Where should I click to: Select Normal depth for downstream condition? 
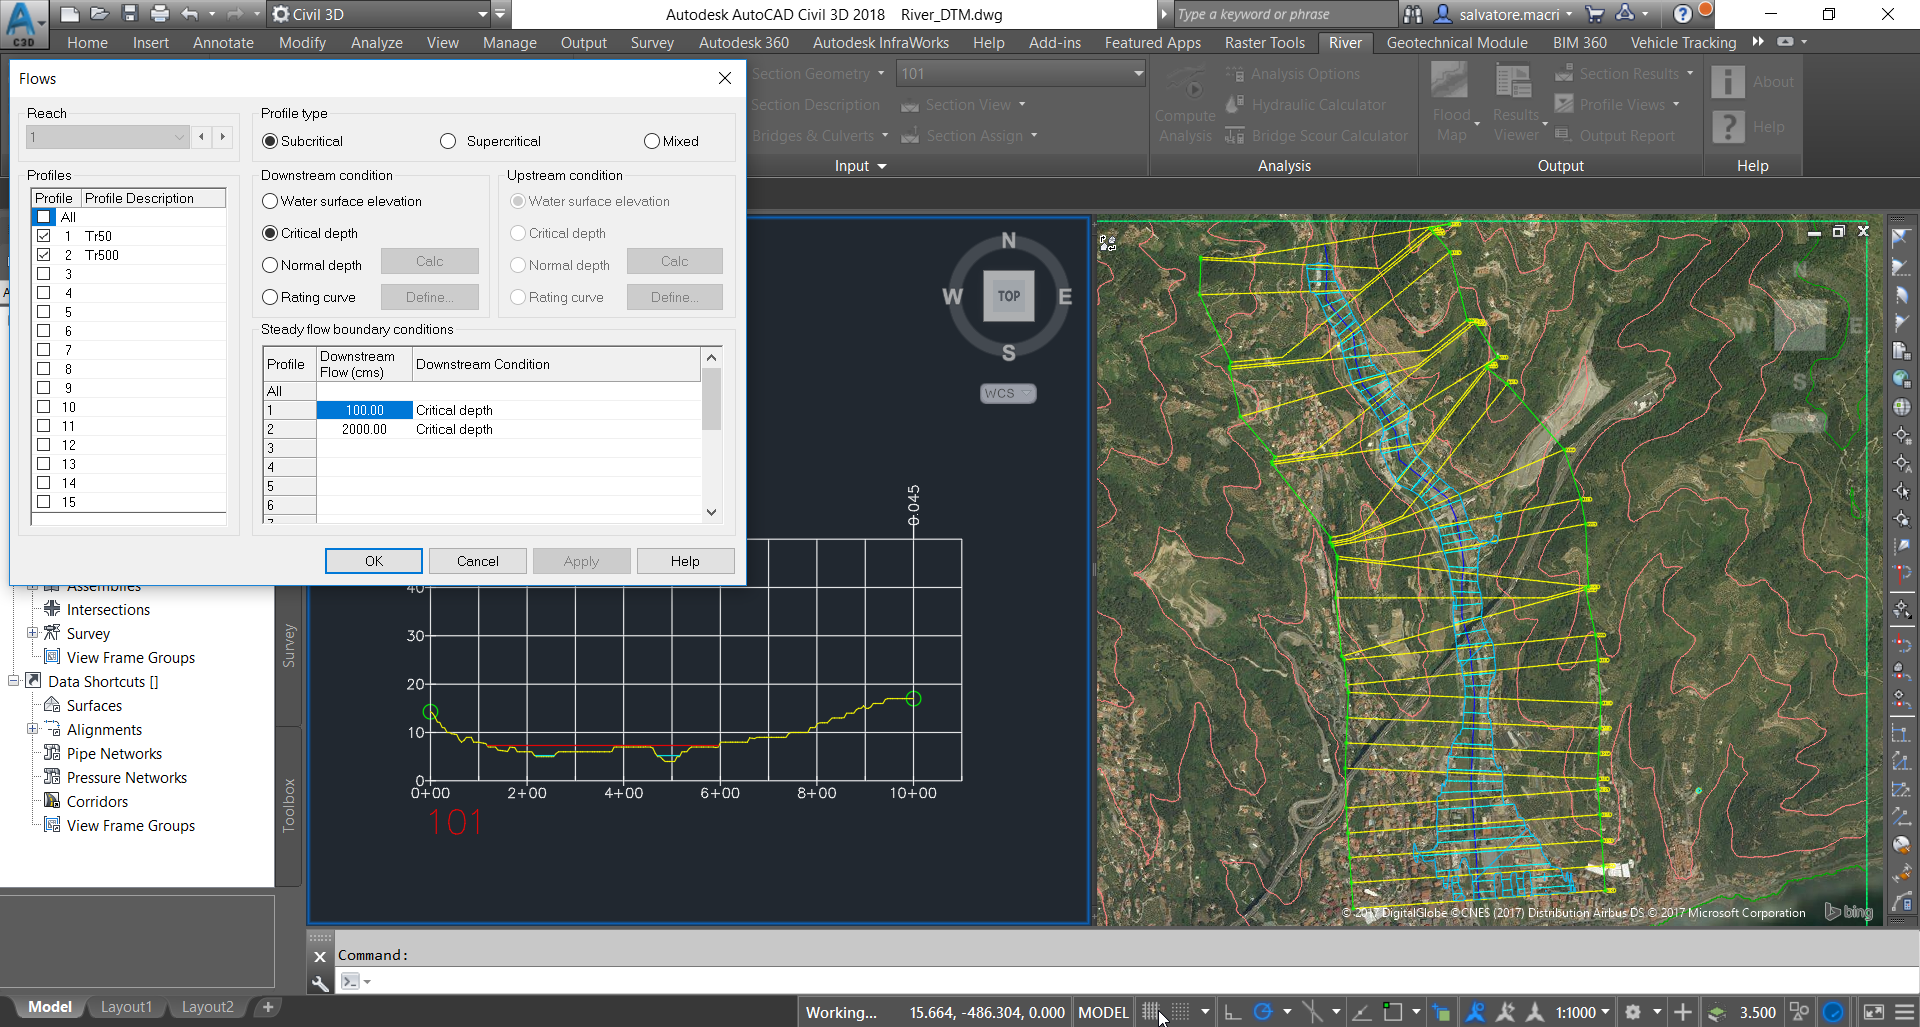[x=269, y=265]
